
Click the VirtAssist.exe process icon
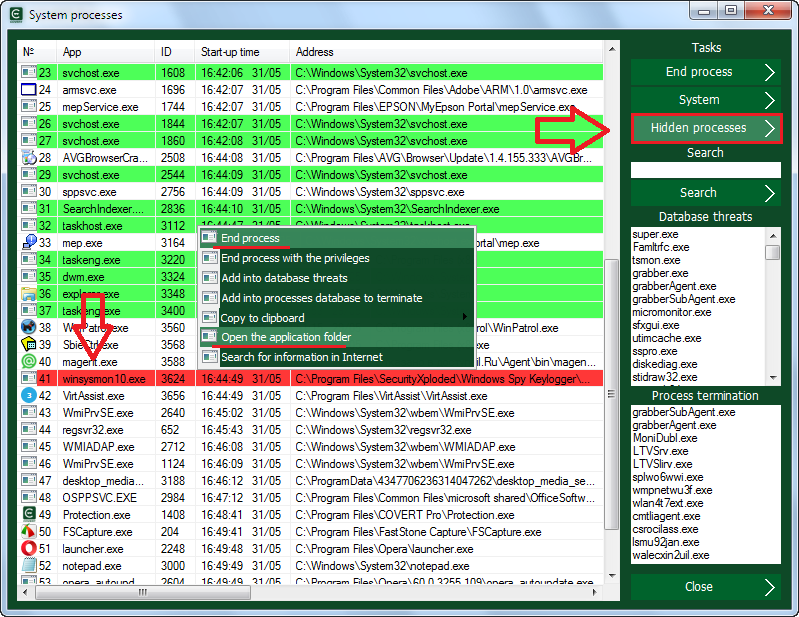[29, 395]
